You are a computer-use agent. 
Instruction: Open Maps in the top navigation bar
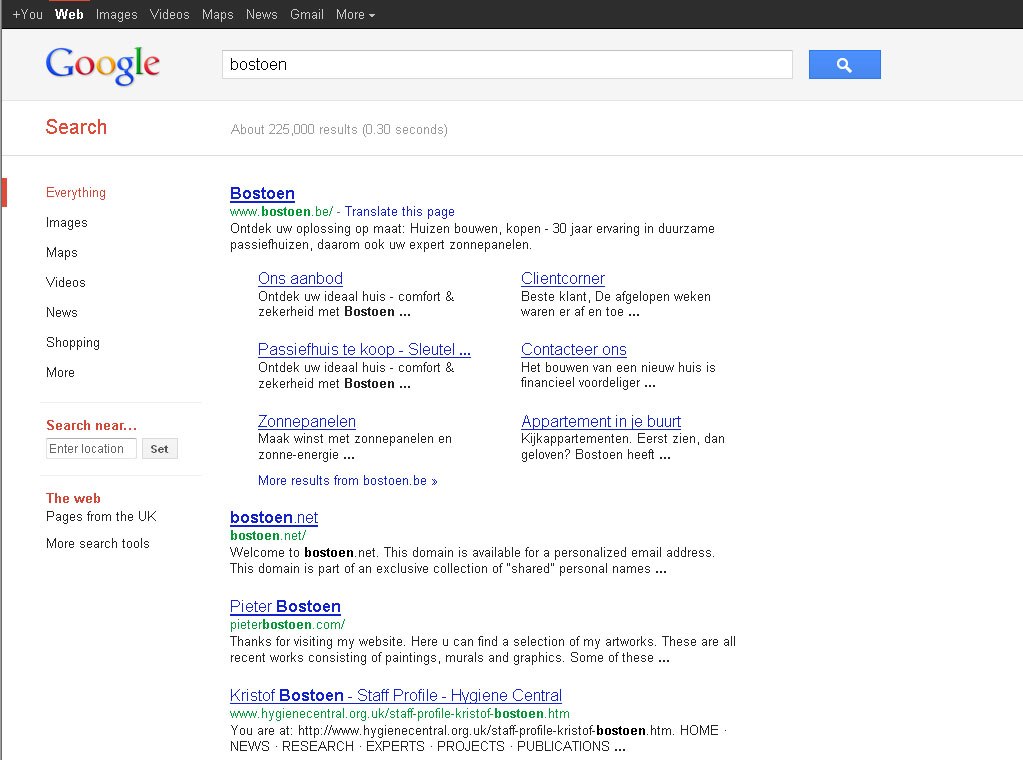[x=217, y=14]
